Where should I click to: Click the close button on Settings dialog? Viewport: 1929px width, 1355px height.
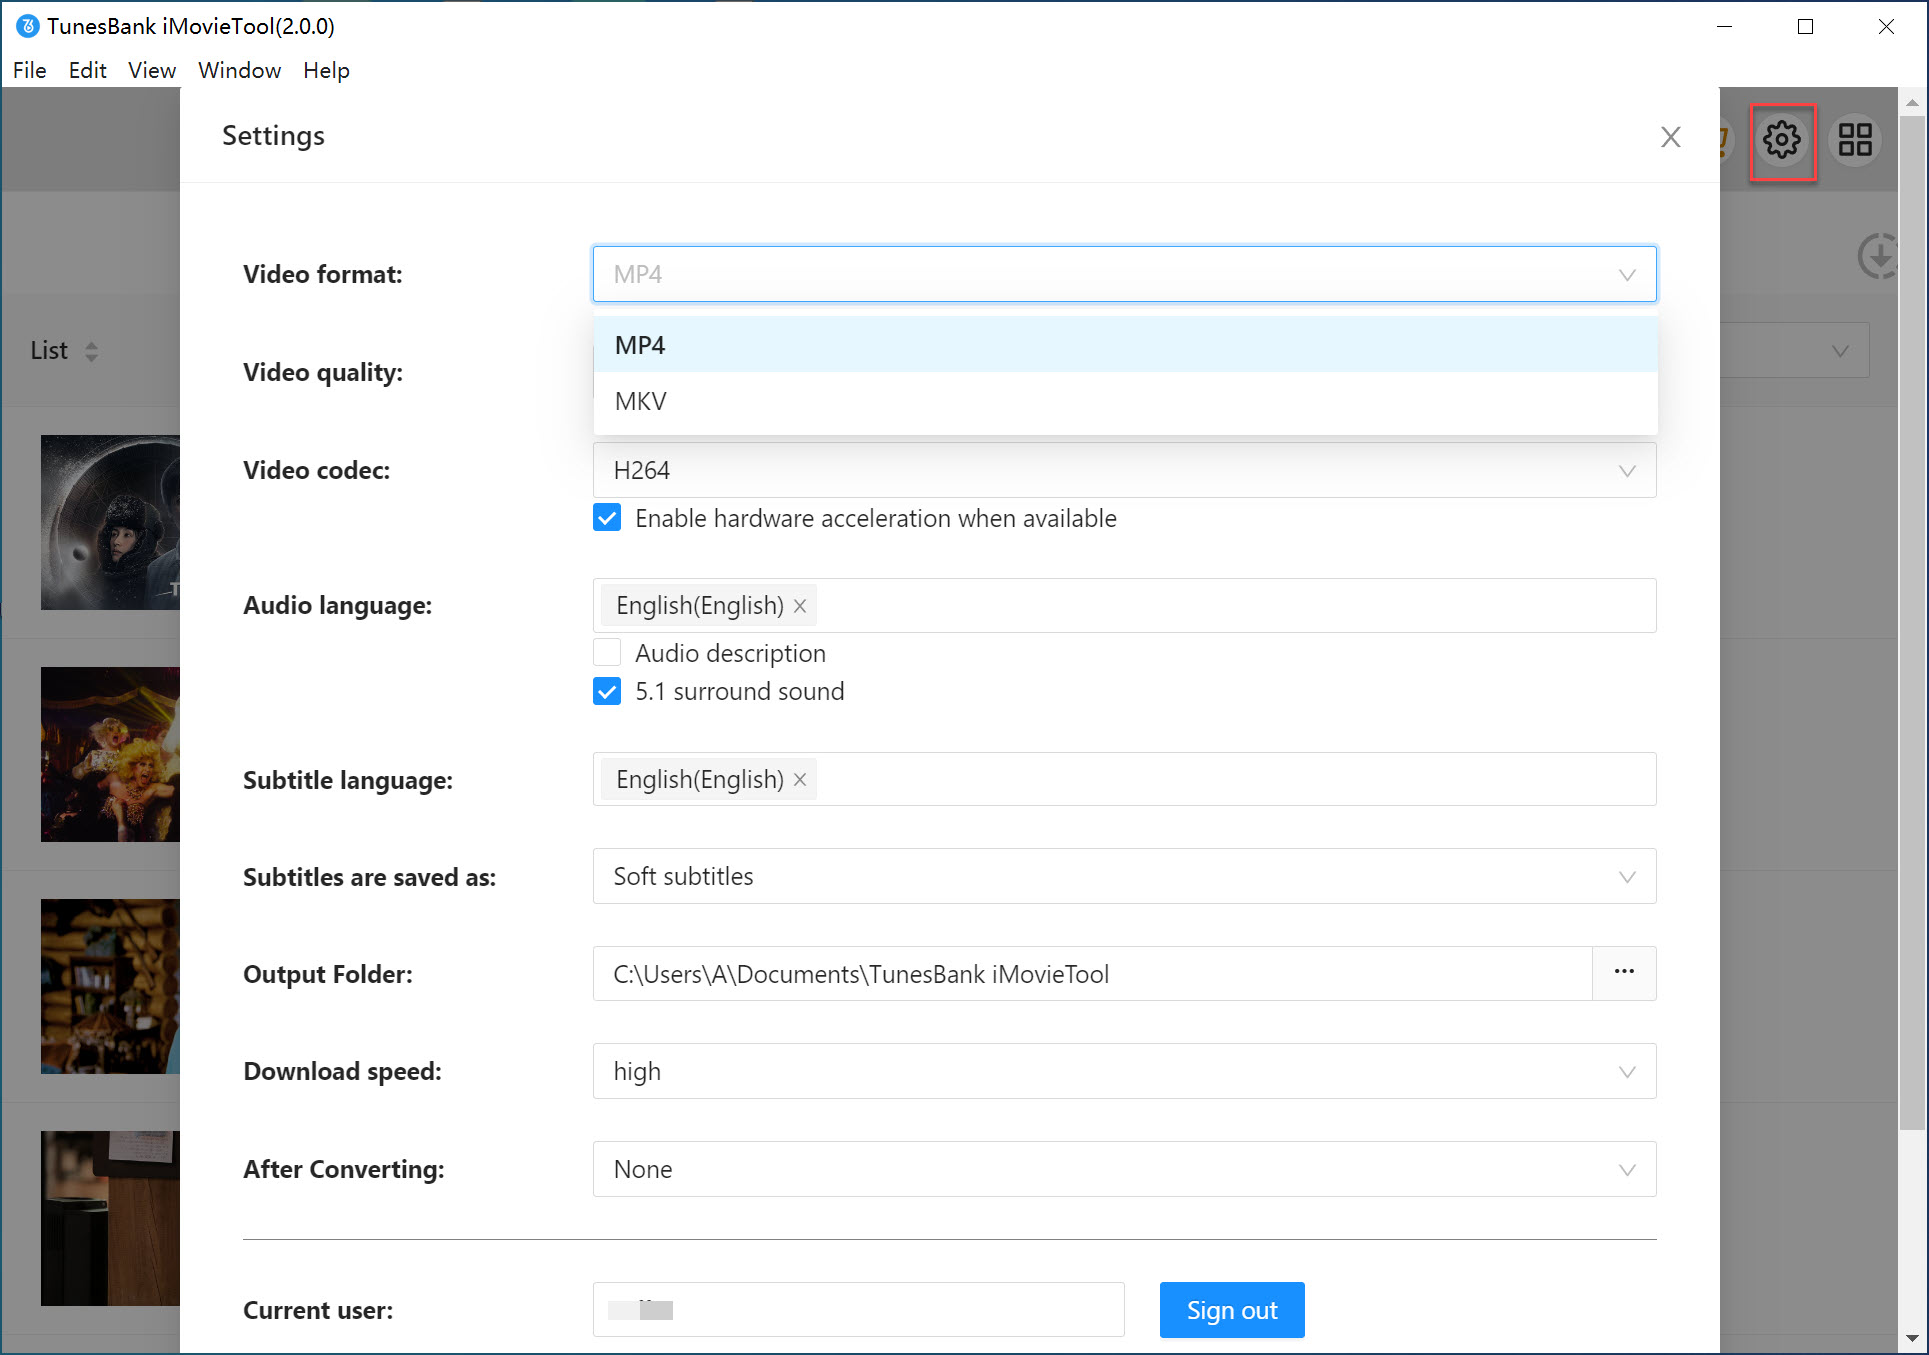click(1671, 136)
